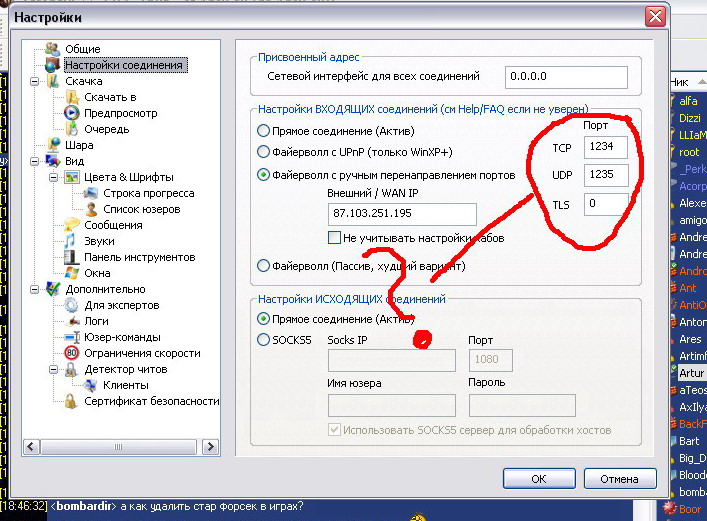707x521 pixels.
Task: Select the SOCKS5 outgoing option
Action: tap(263, 339)
